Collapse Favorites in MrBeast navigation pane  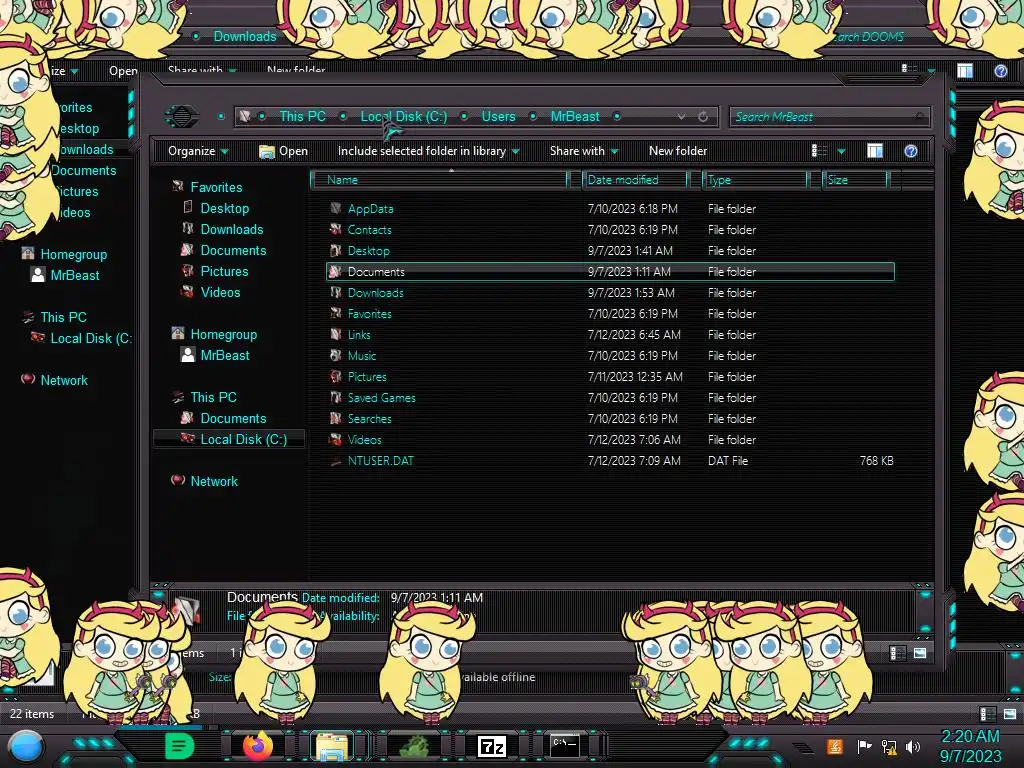pyautogui.click(x=216, y=187)
